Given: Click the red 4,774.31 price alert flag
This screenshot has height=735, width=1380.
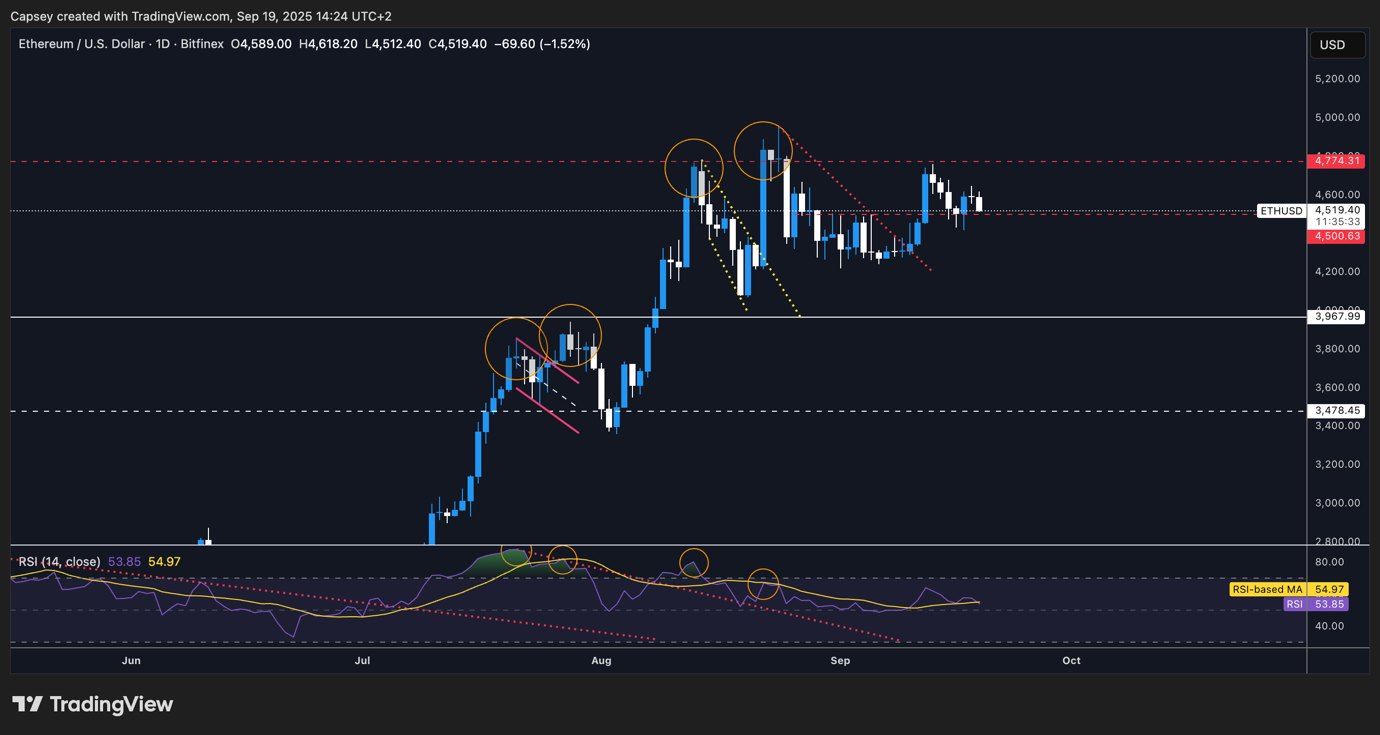Looking at the screenshot, I should (1337, 160).
